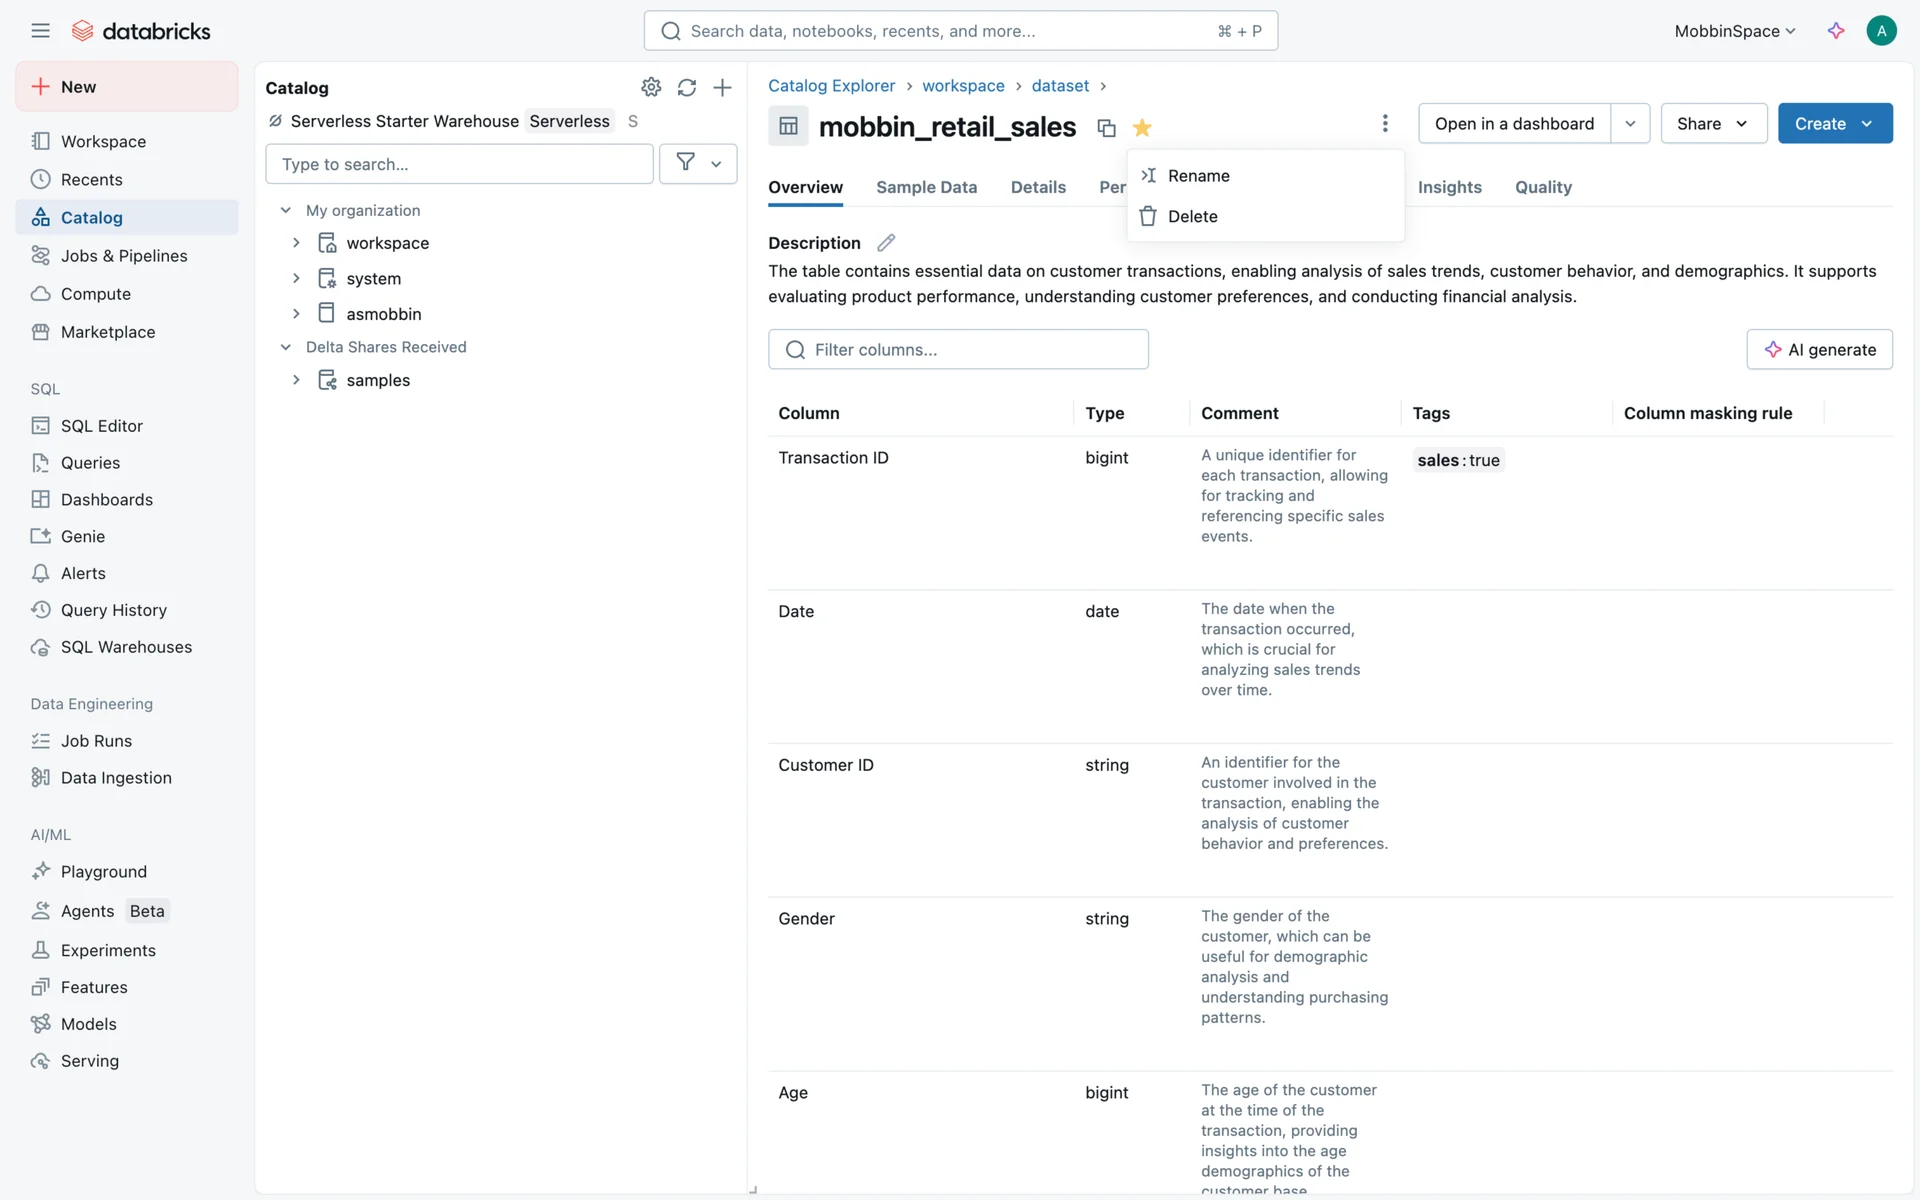The height and width of the screenshot is (1200, 1920).
Task: Open the Databricks Assistant sparkle icon
Action: (x=1836, y=31)
